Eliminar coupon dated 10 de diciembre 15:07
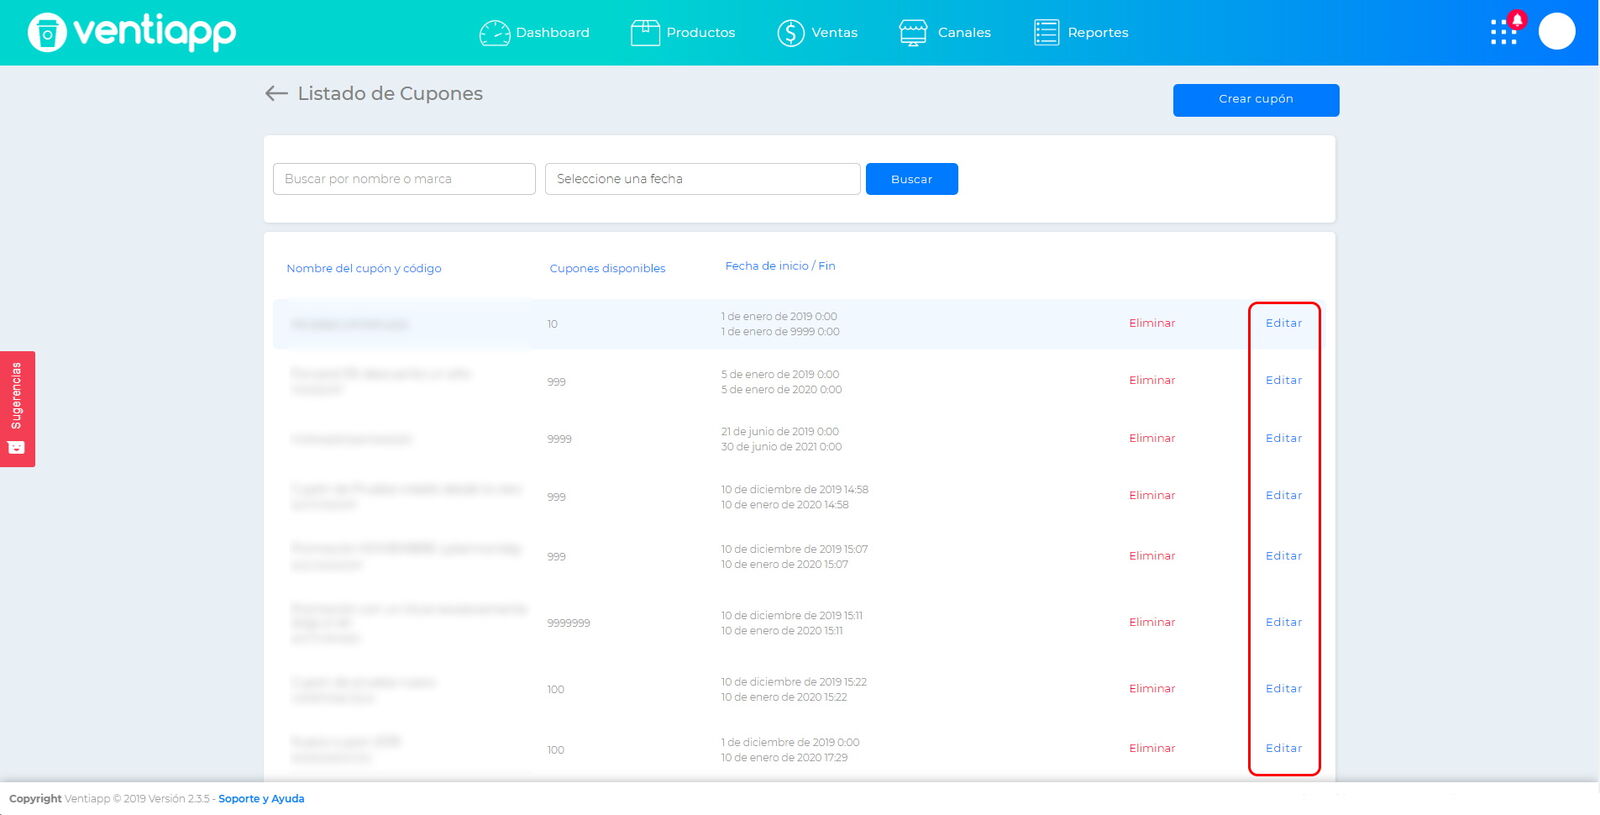Screen dimensions: 1600x815 tap(1152, 556)
